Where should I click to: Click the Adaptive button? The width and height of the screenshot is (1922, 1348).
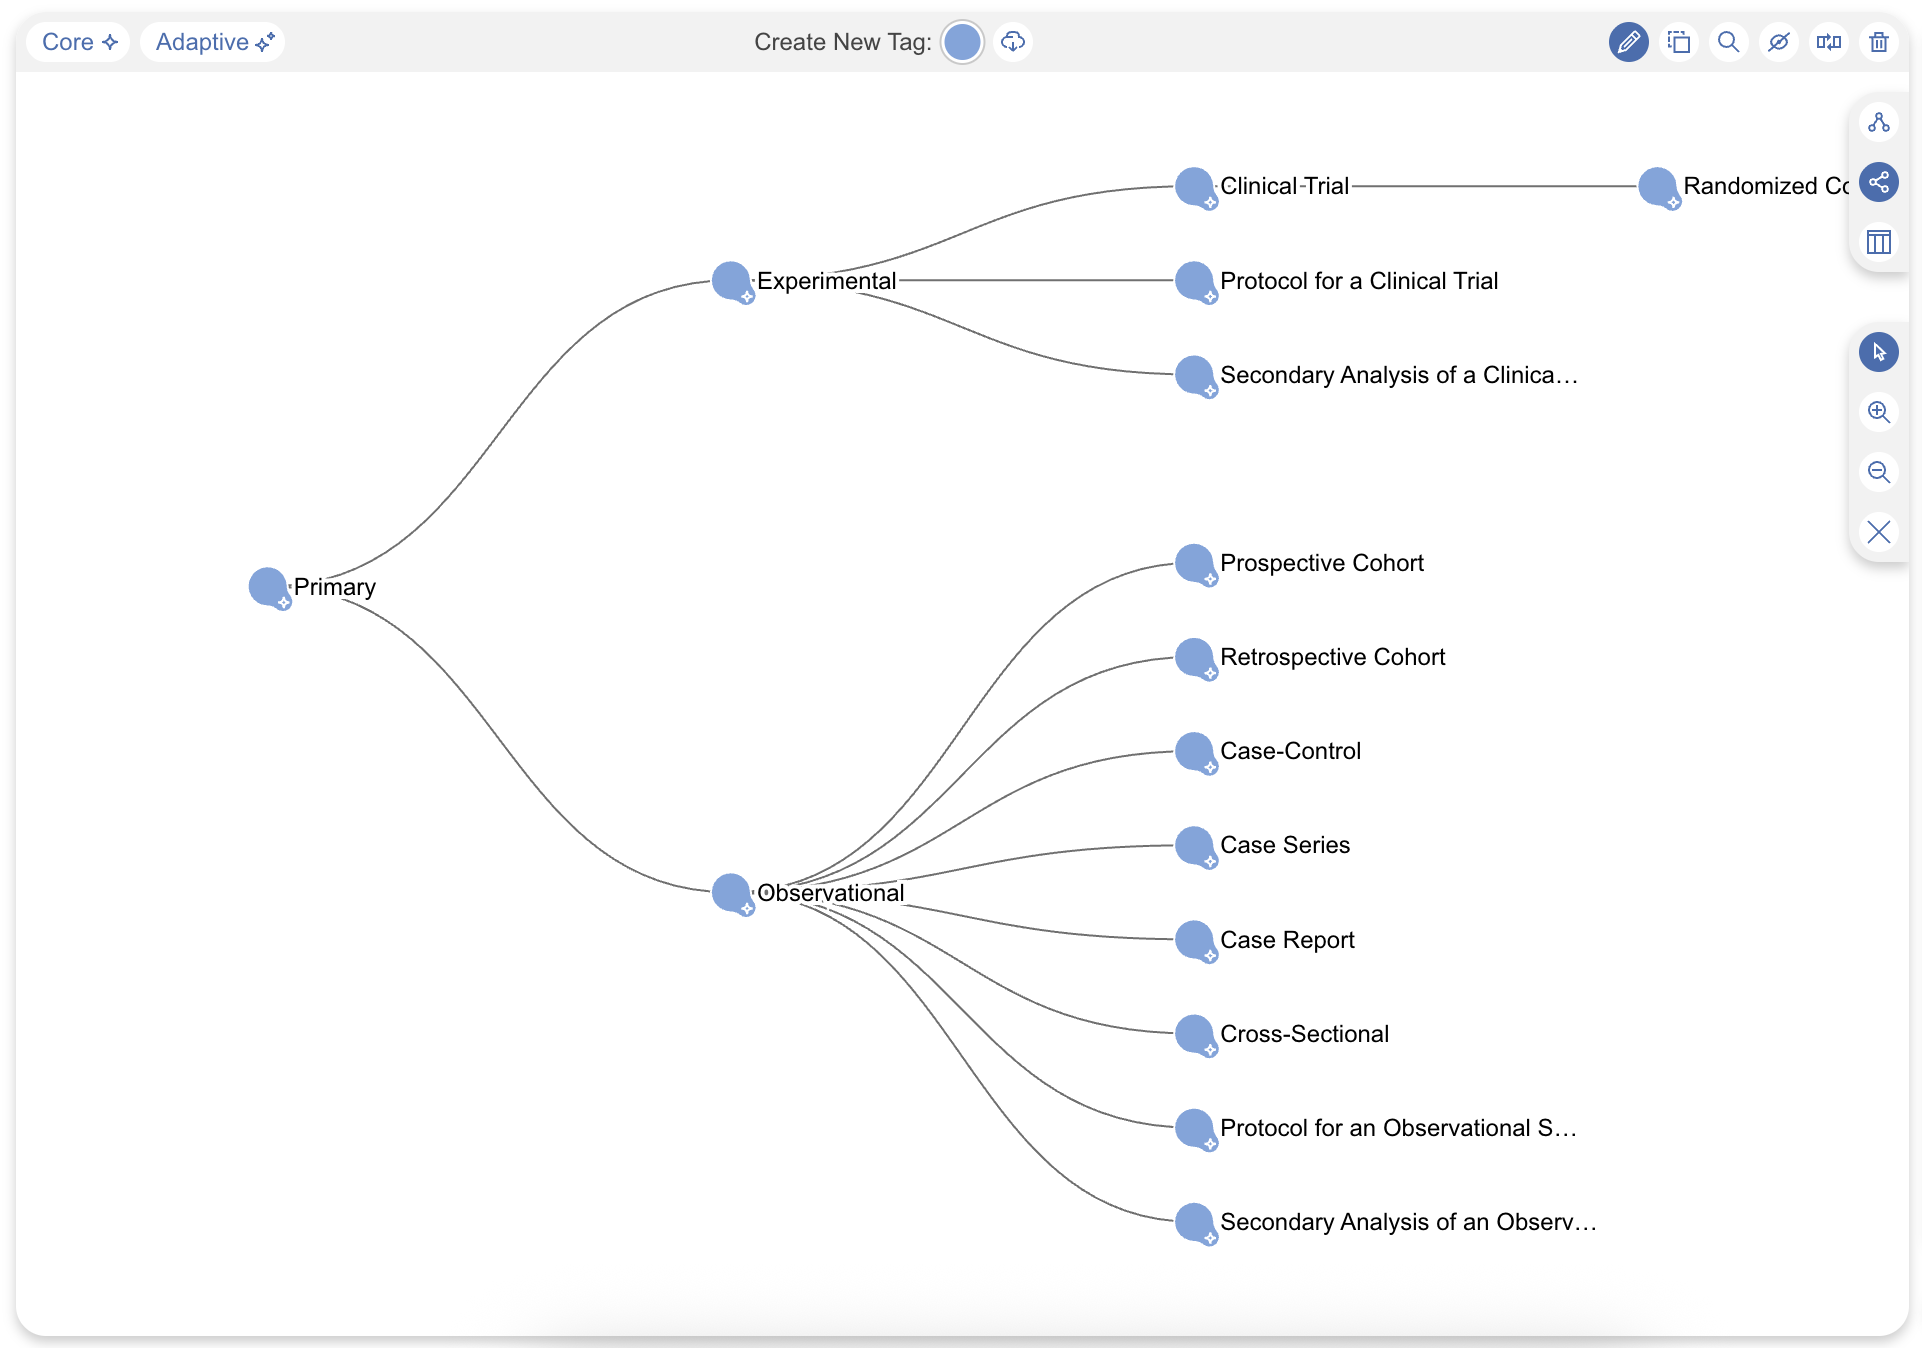click(x=213, y=42)
